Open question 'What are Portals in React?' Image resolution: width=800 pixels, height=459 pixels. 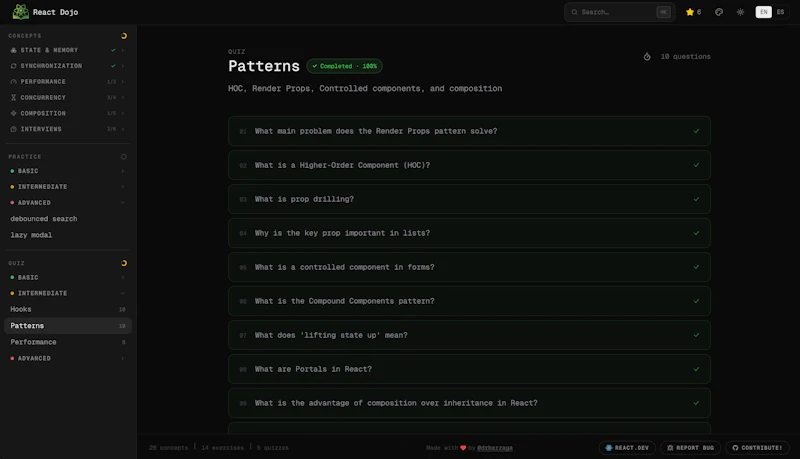[469, 369]
